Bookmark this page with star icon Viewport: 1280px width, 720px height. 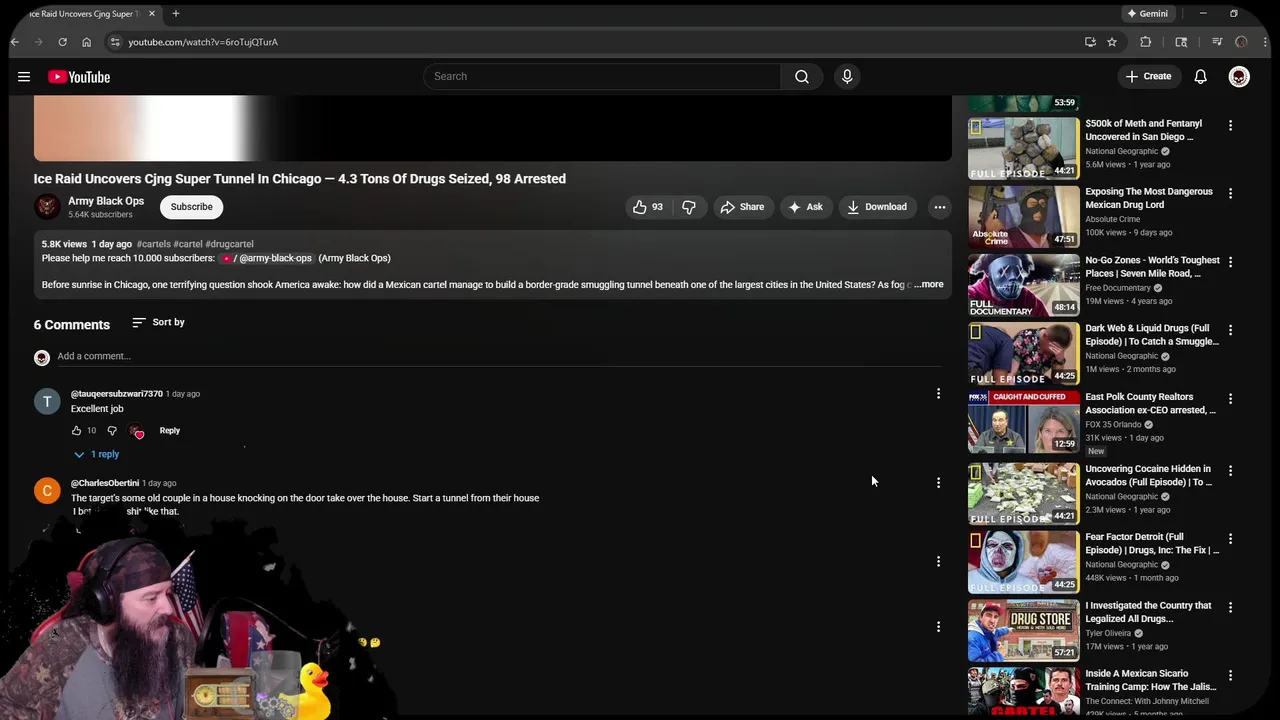click(1111, 42)
